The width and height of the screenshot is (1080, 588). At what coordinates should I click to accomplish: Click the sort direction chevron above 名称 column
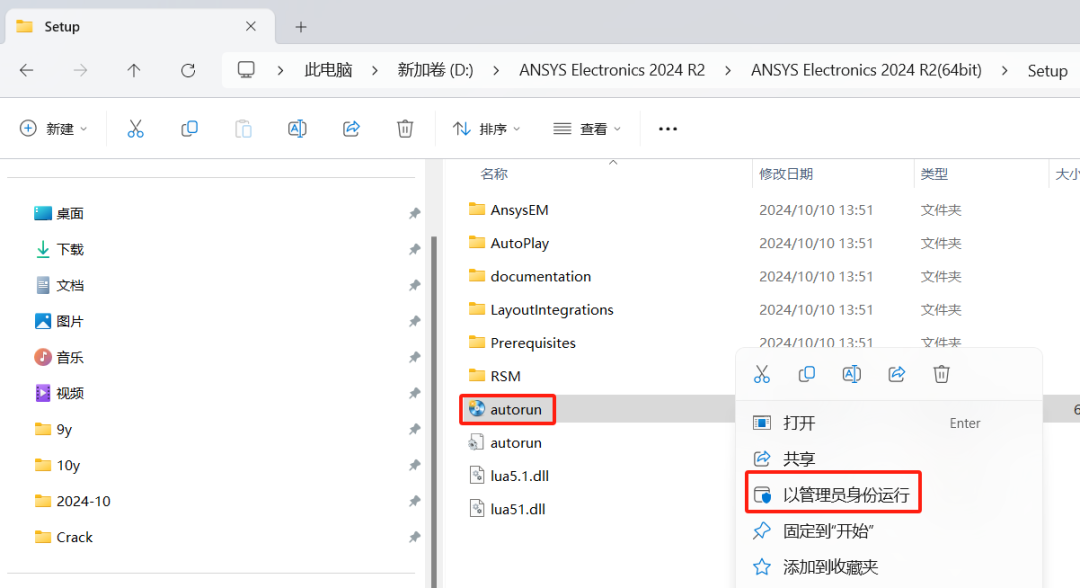coord(613,162)
